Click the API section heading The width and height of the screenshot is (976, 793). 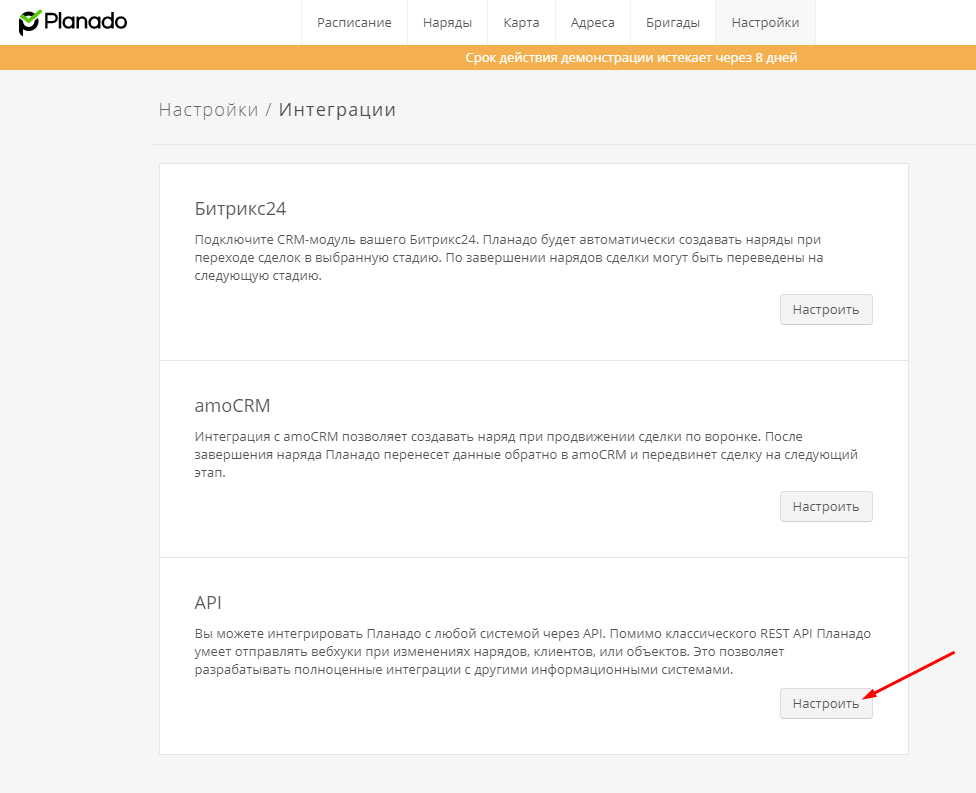(x=208, y=603)
